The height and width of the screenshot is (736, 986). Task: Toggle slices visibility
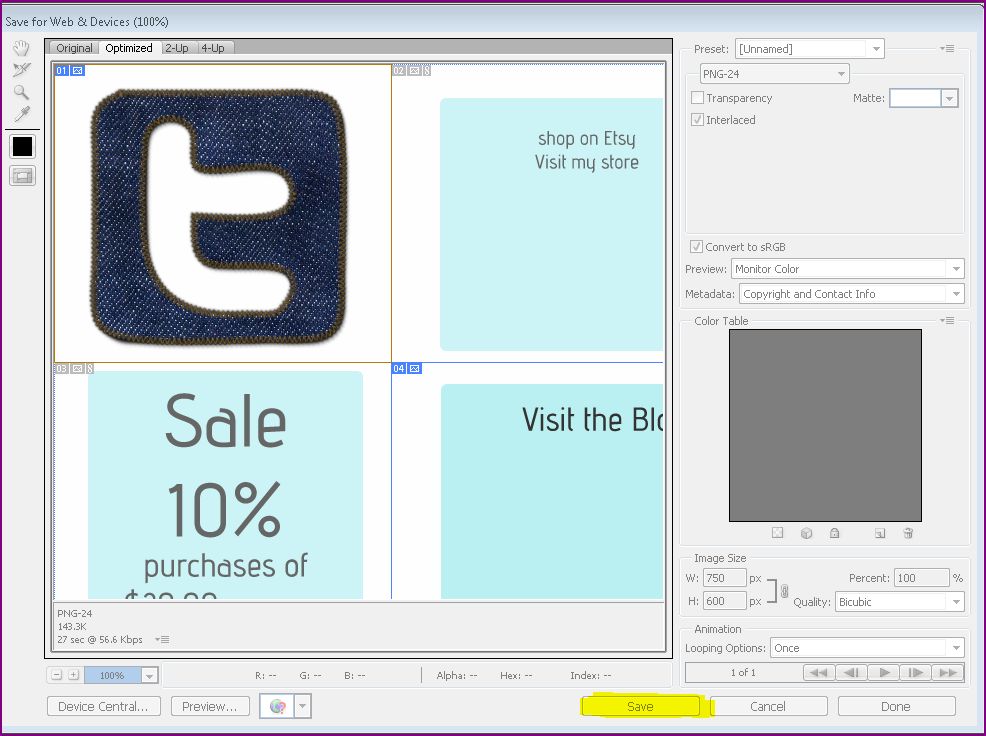(x=21, y=176)
